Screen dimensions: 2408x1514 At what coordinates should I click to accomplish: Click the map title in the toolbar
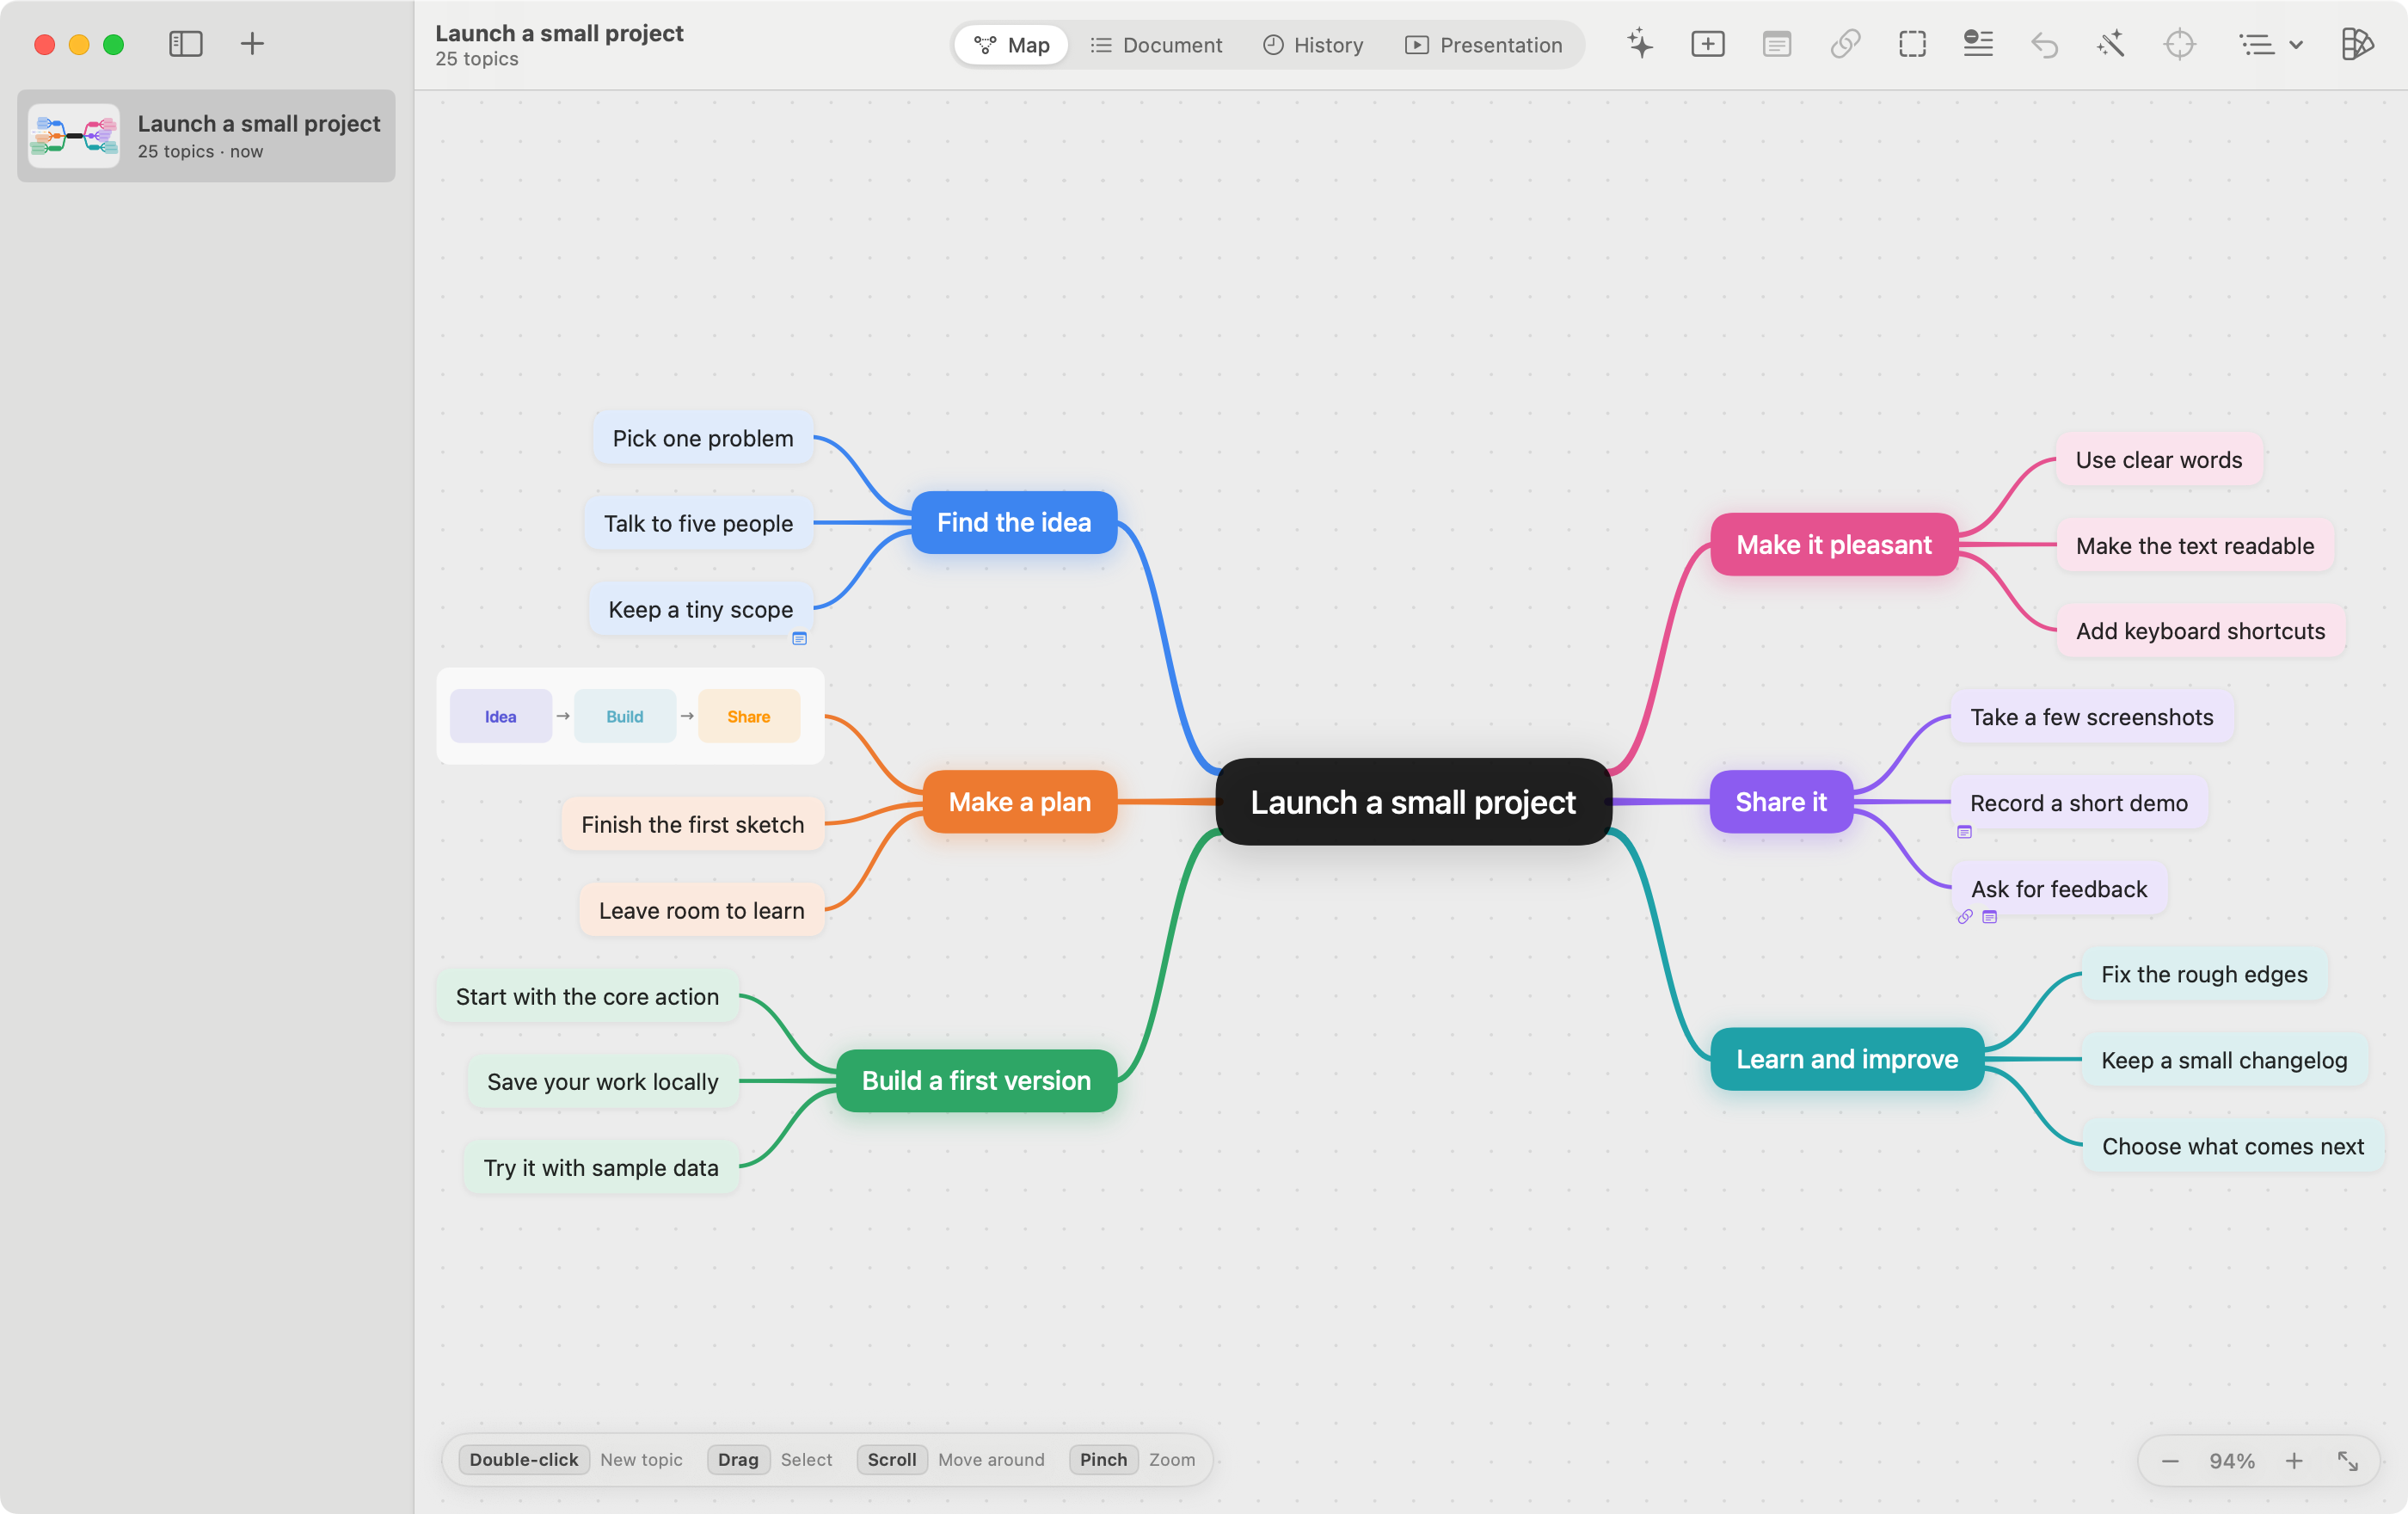click(x=559, y=33)
